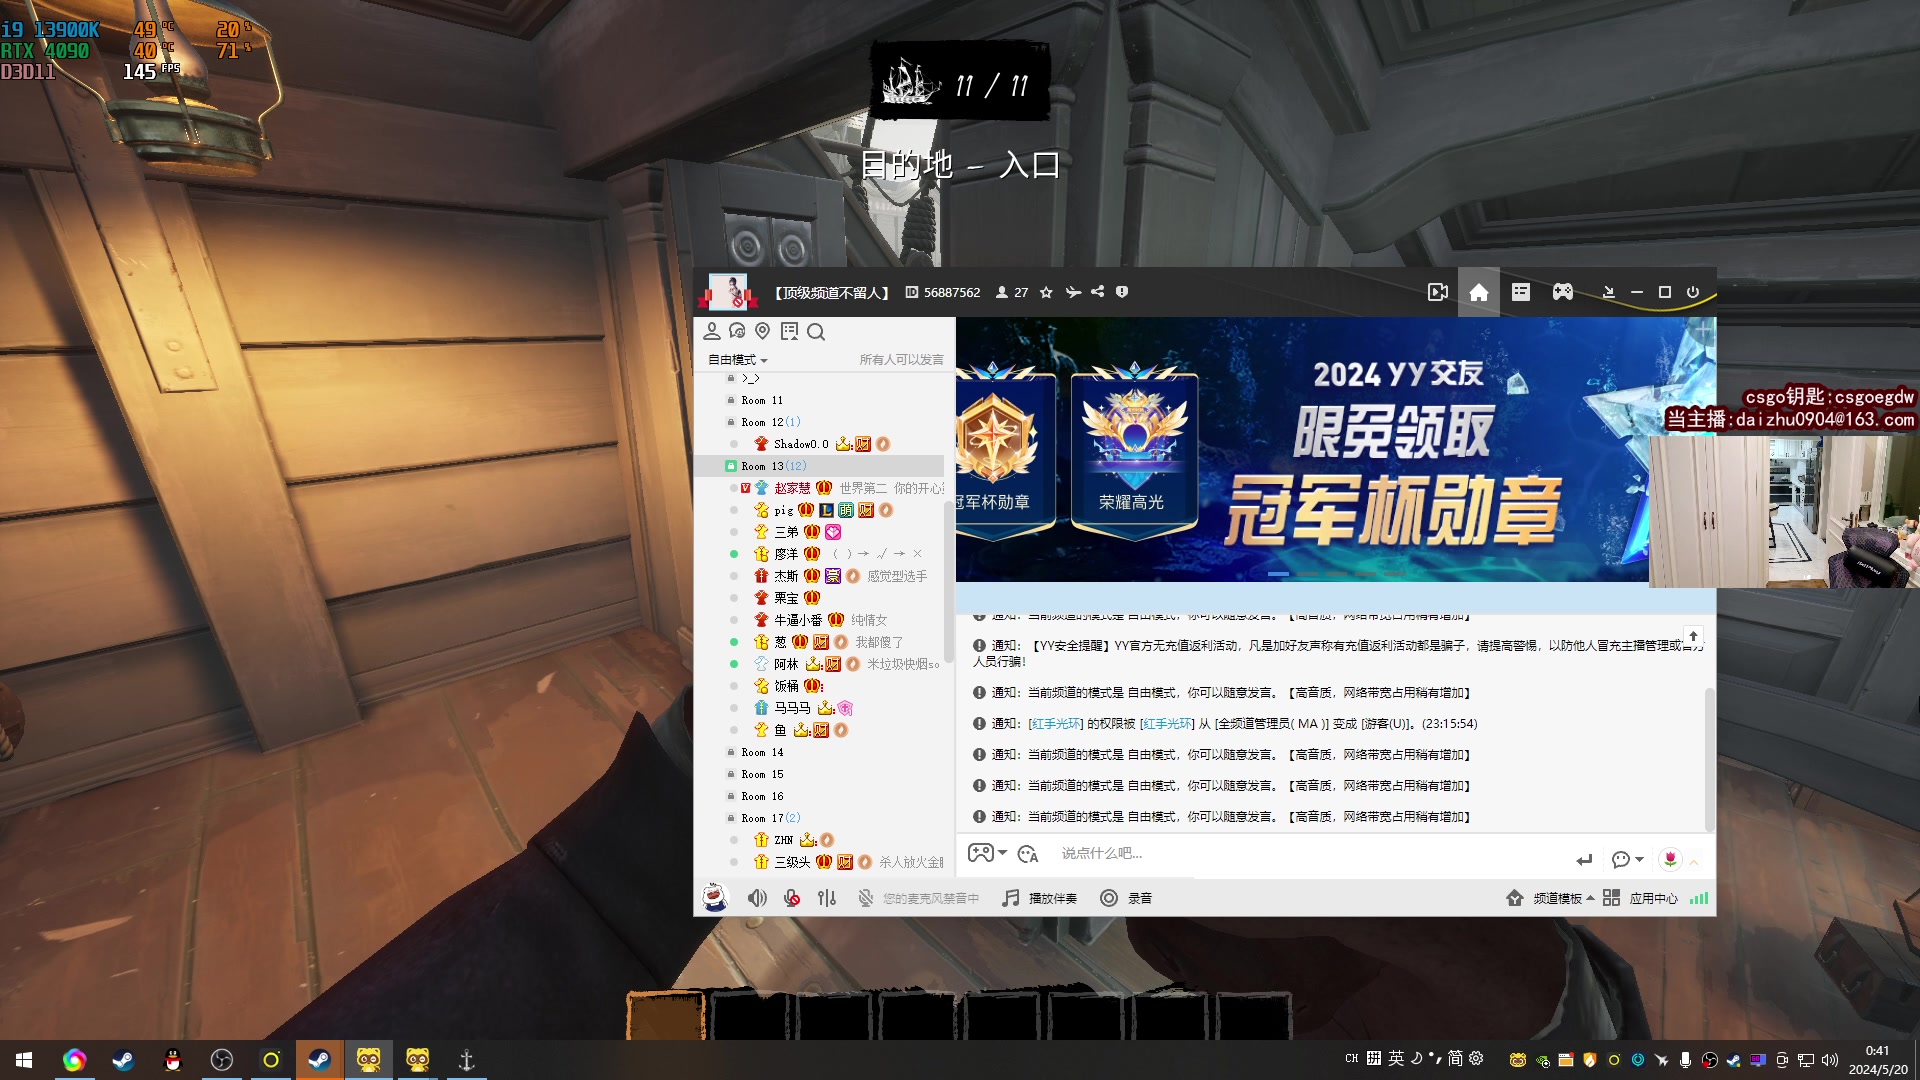Toggle the speaker mute button
Screen dimensions: 1920x1080
pos(757,898)
